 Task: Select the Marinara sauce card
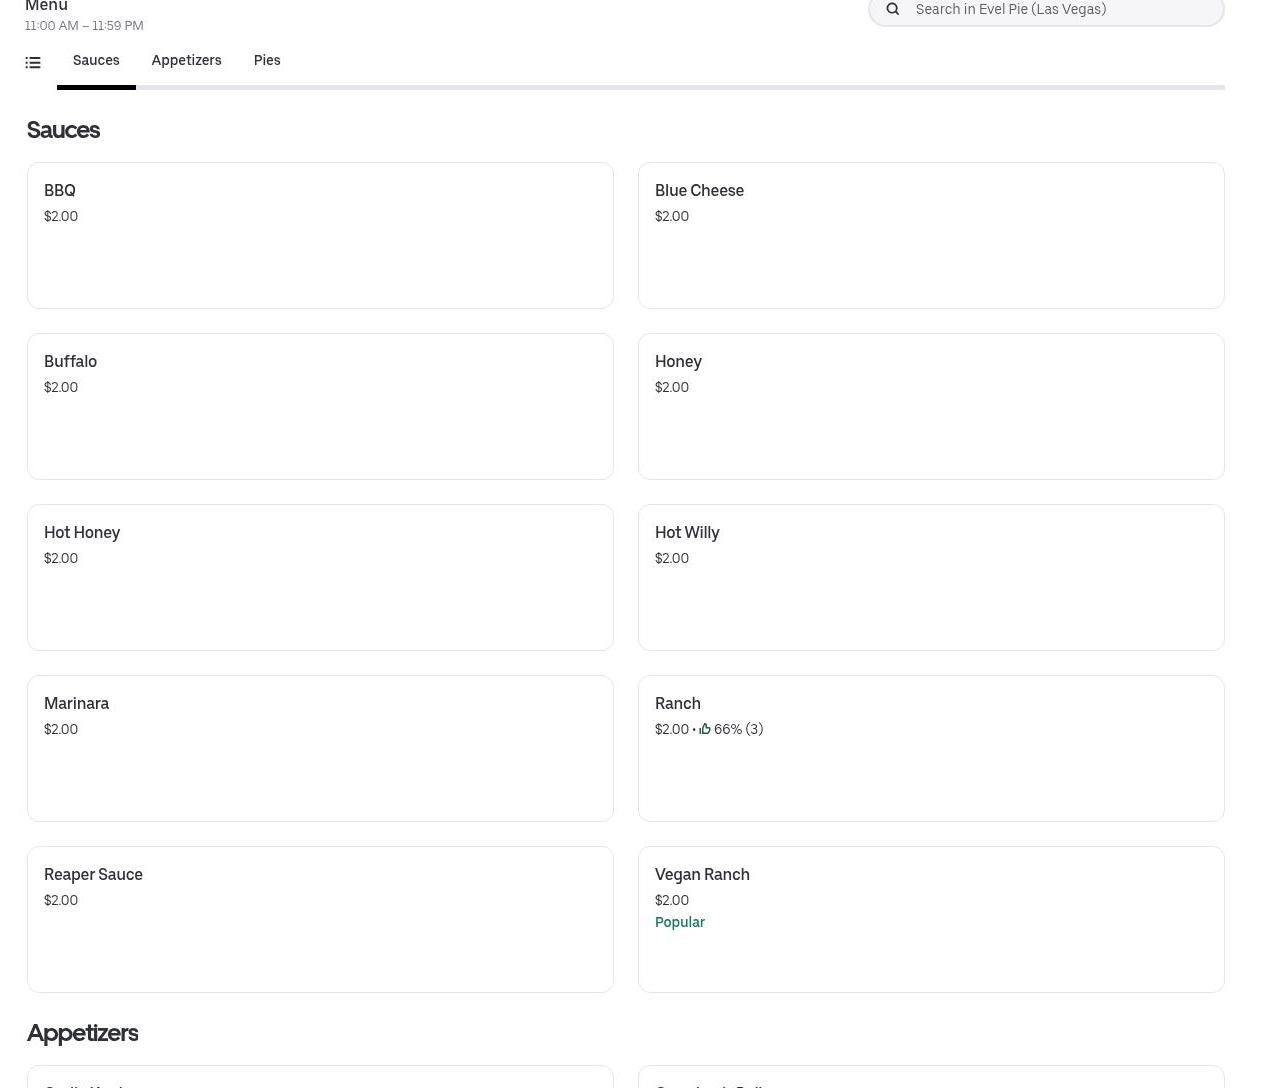pos(320,748)
